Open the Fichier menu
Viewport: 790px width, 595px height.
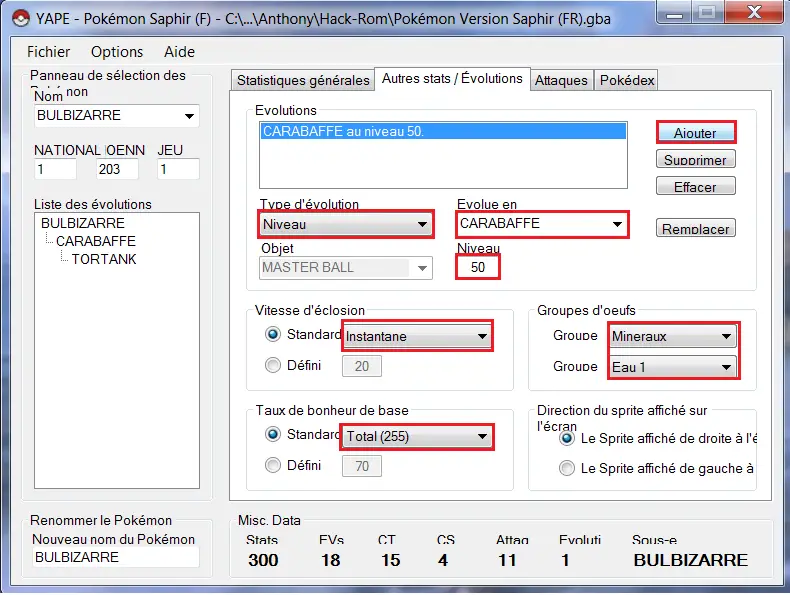tap(48, 52)
